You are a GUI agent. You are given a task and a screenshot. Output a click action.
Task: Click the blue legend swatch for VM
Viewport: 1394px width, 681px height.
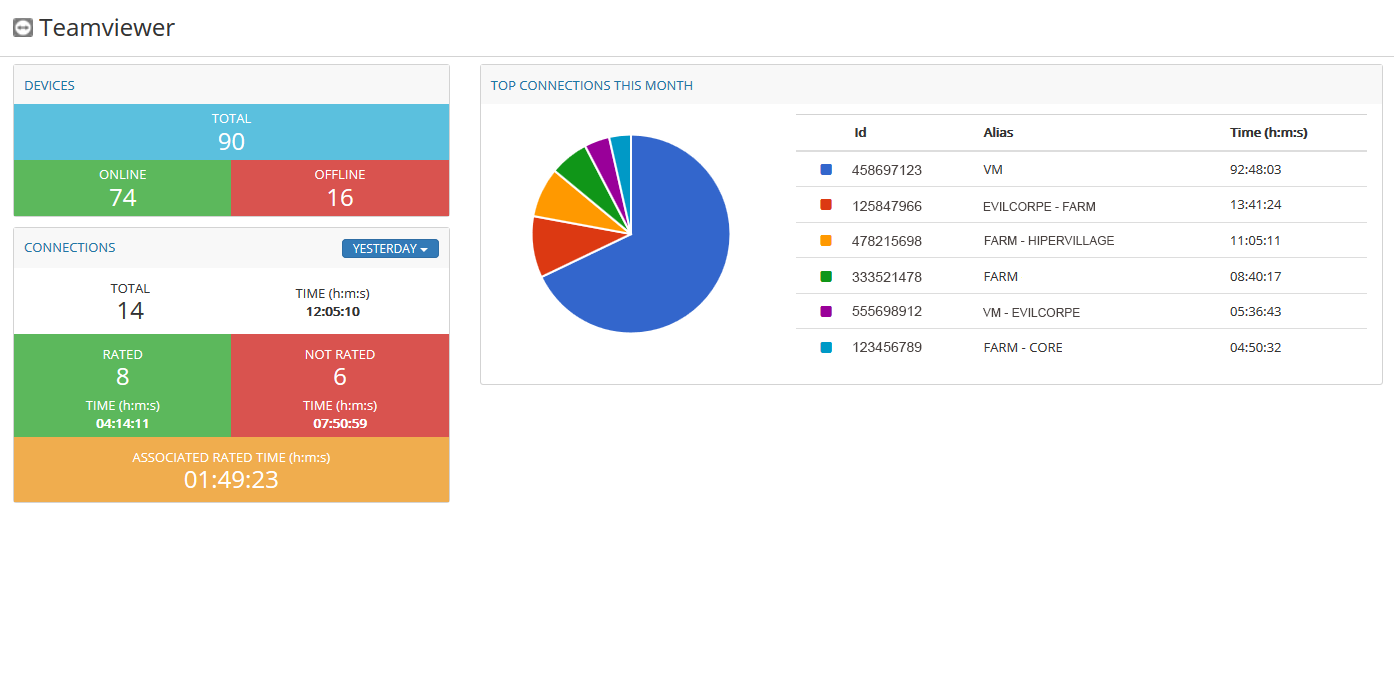[826, 170]
